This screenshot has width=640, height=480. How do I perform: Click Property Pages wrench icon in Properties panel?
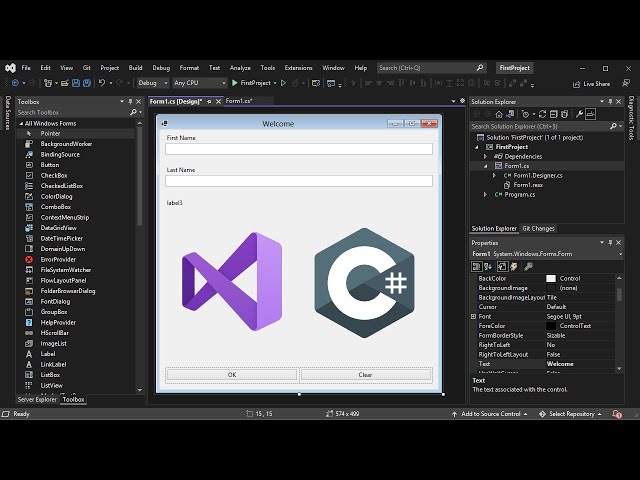528,267
